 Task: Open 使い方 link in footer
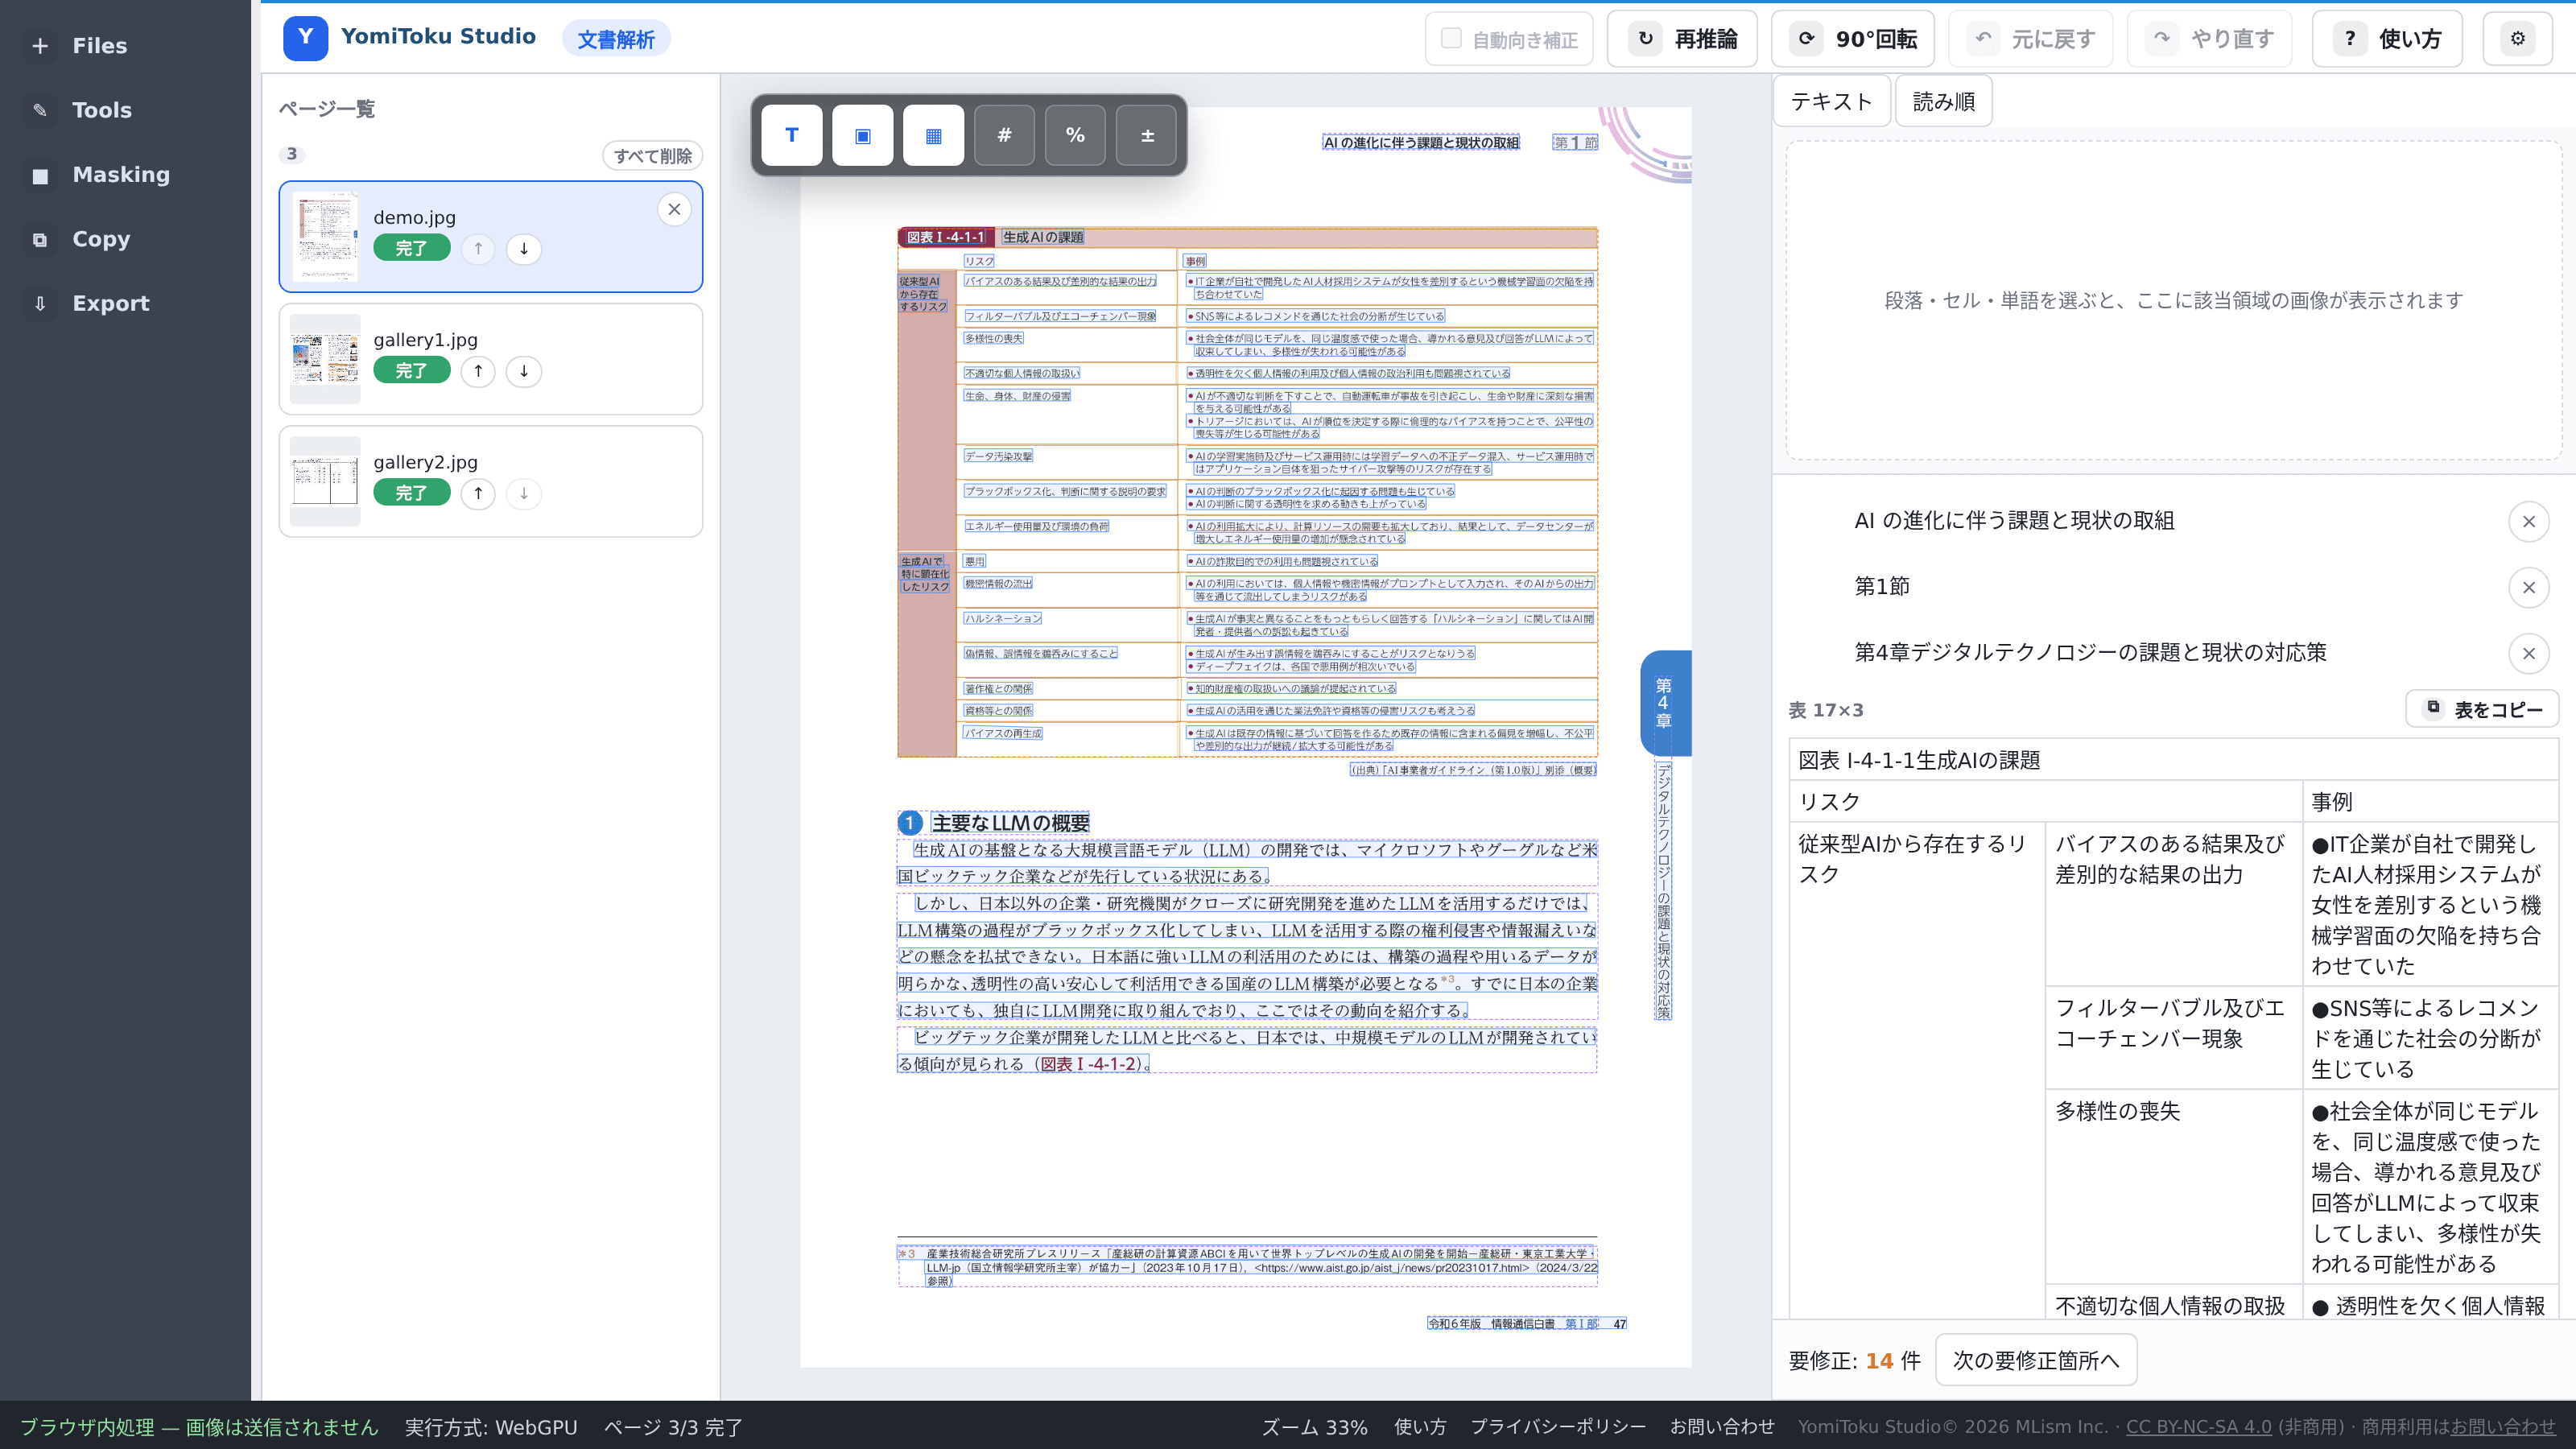coord(1420,1427)
